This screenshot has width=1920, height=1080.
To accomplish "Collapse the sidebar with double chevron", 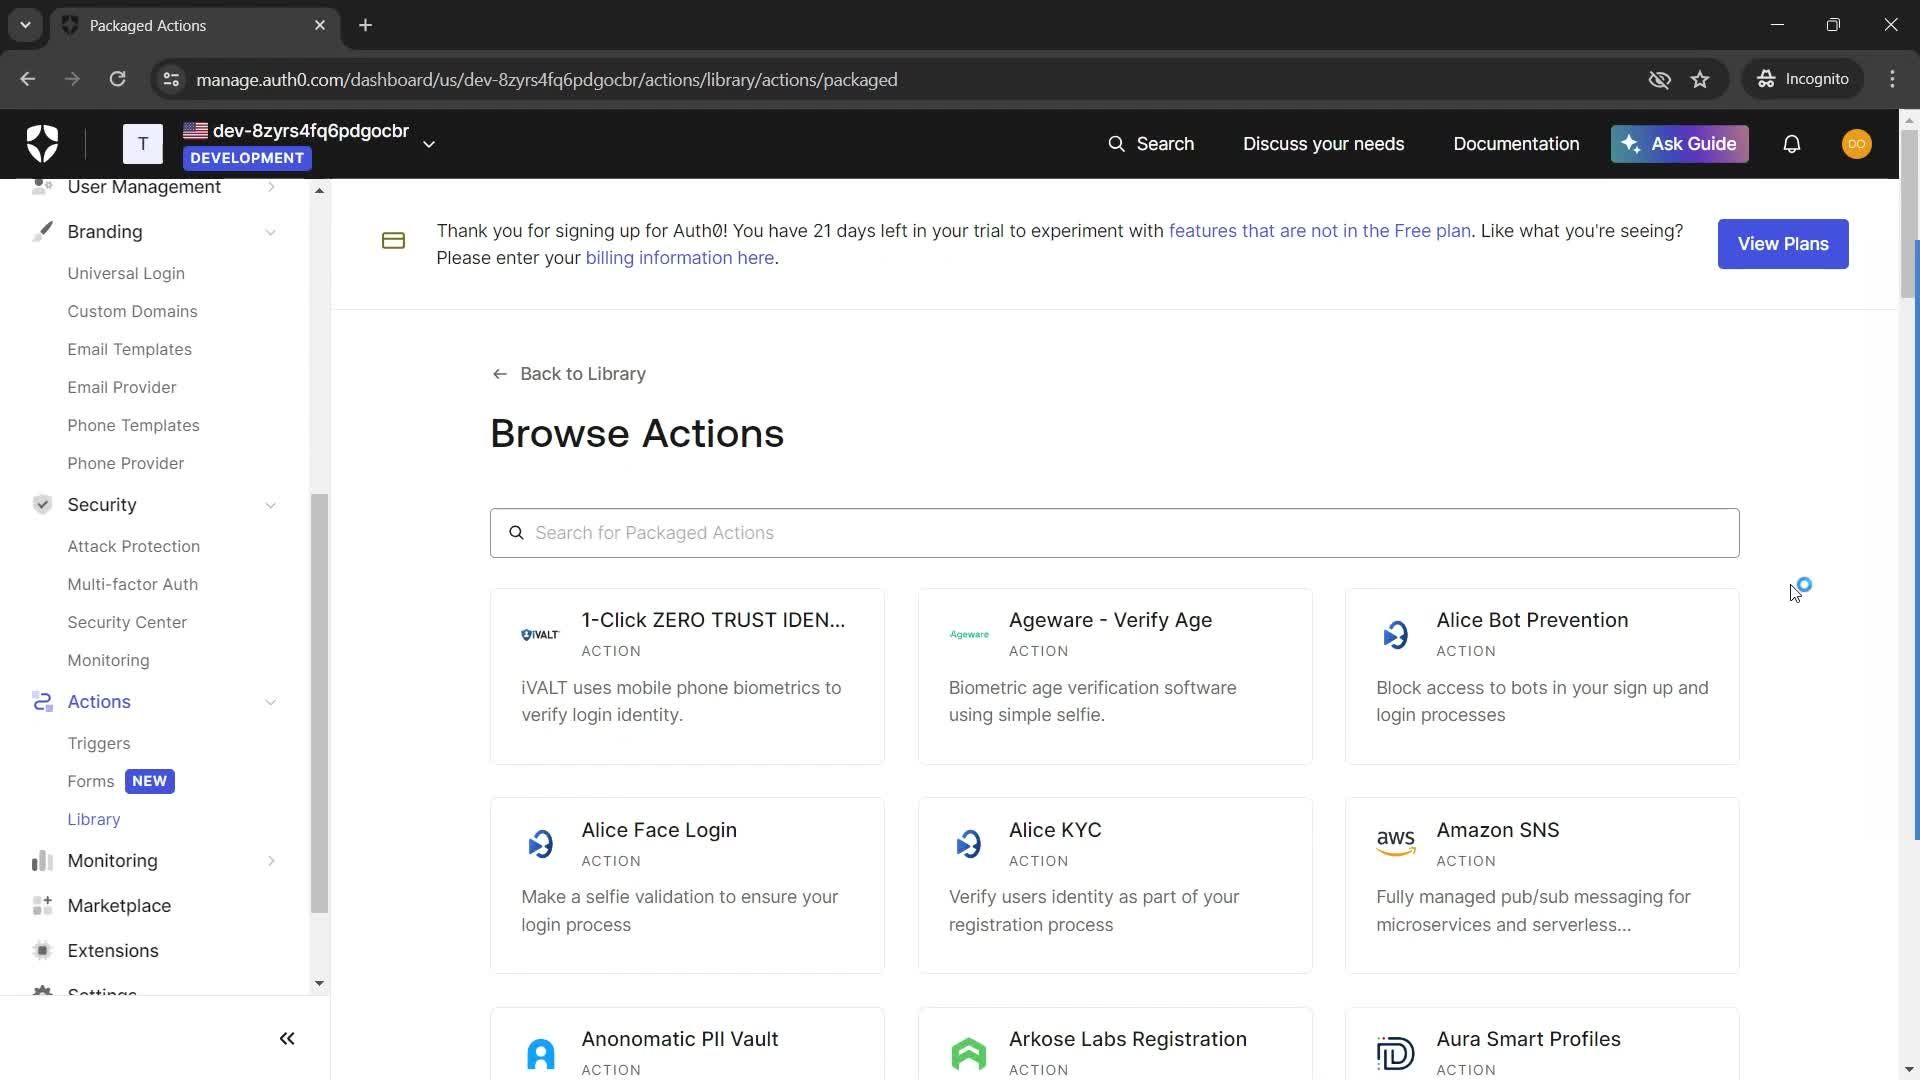I will (287, 1039).
